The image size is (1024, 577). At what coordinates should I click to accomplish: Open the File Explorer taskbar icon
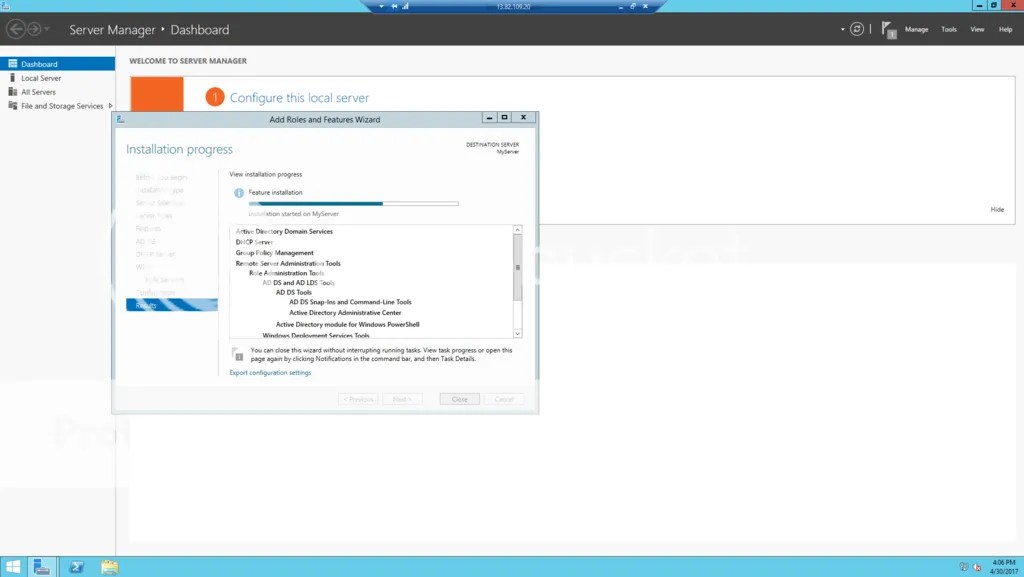click(x=110, y=567)
